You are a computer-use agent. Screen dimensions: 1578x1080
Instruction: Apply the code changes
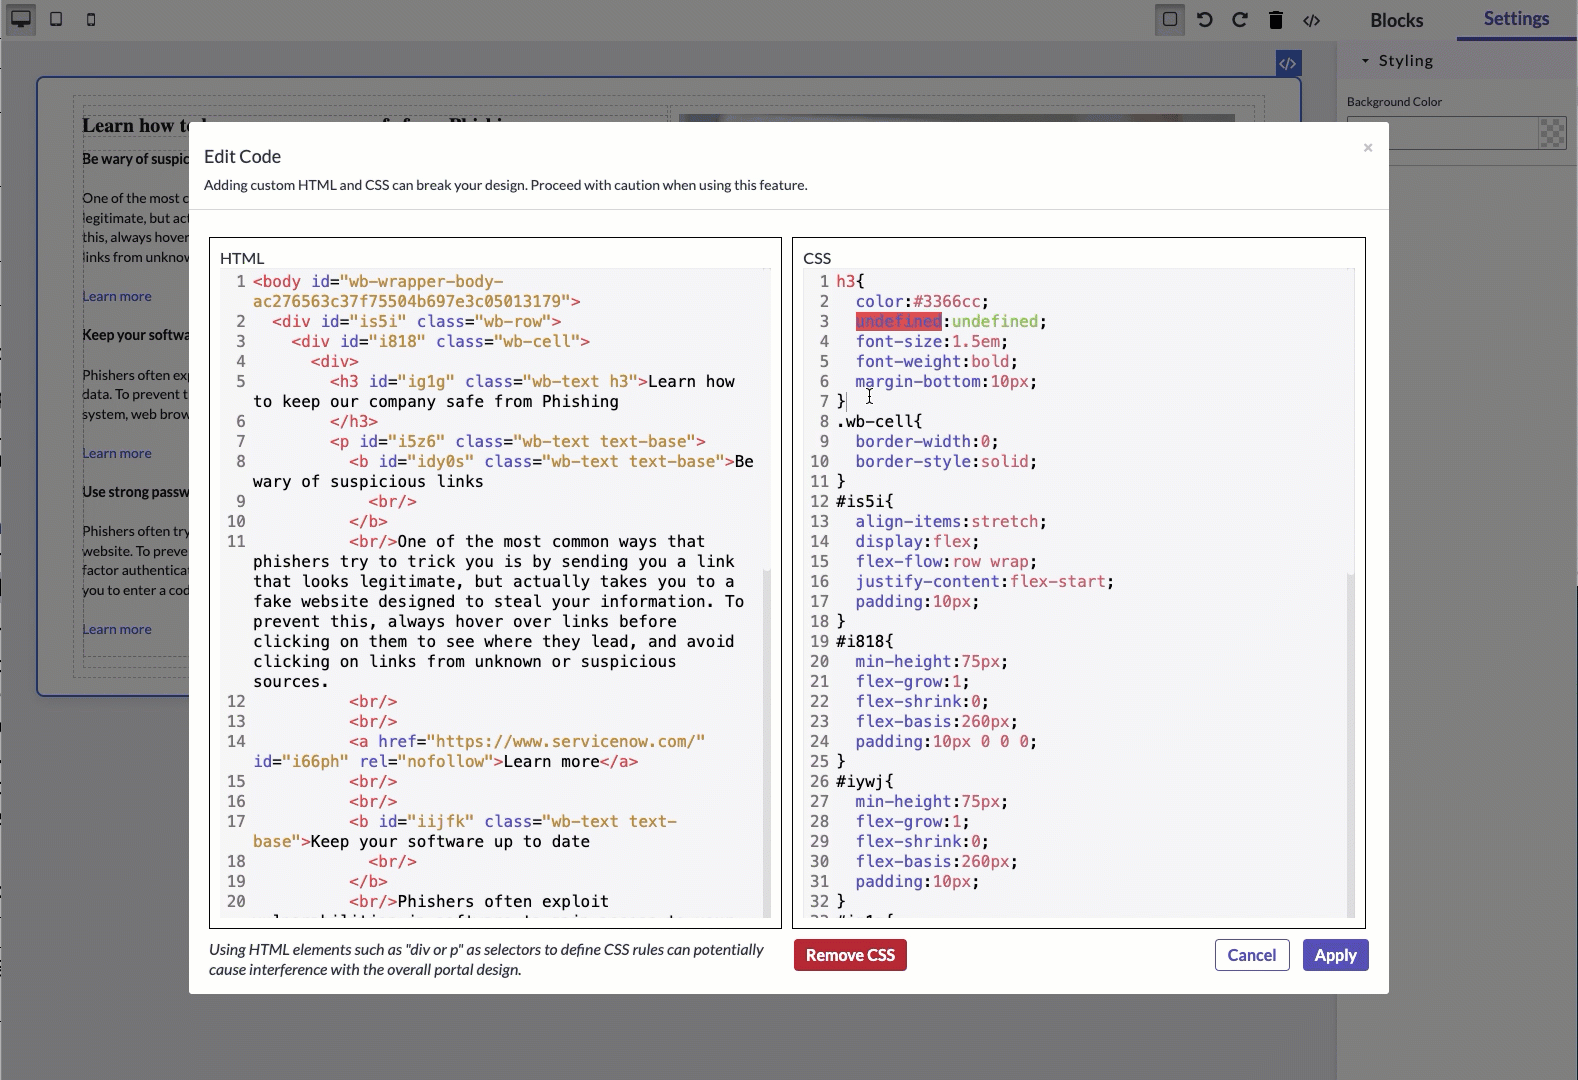[1335, 955]
